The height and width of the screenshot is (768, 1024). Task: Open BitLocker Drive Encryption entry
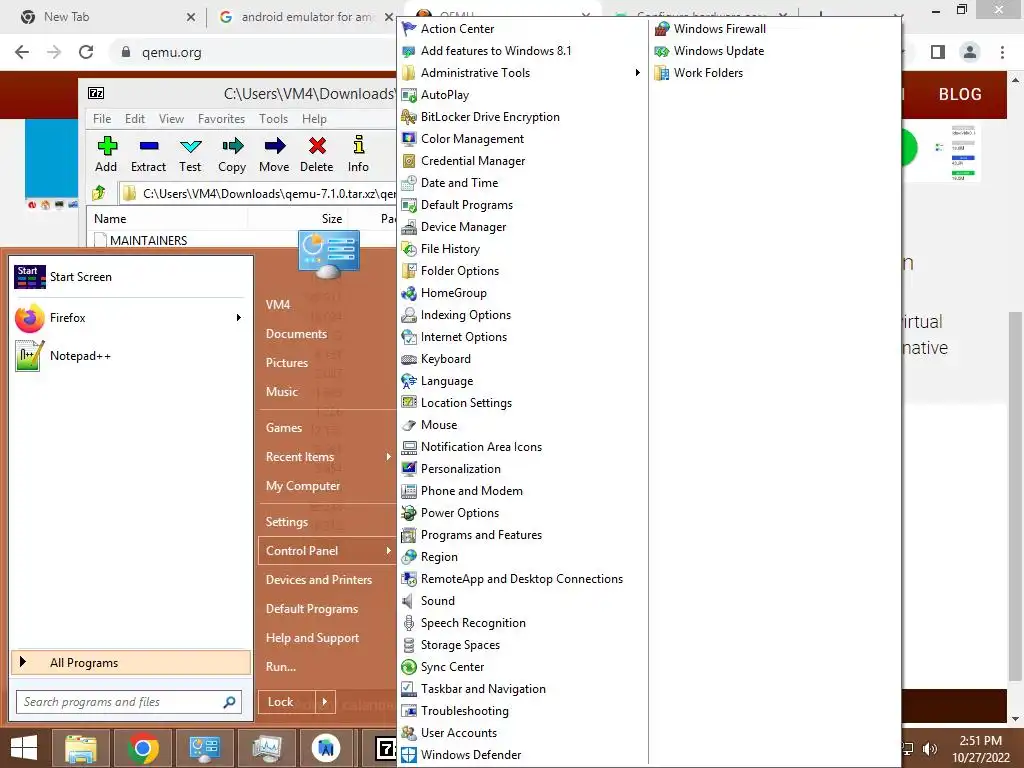click(490, 117)
